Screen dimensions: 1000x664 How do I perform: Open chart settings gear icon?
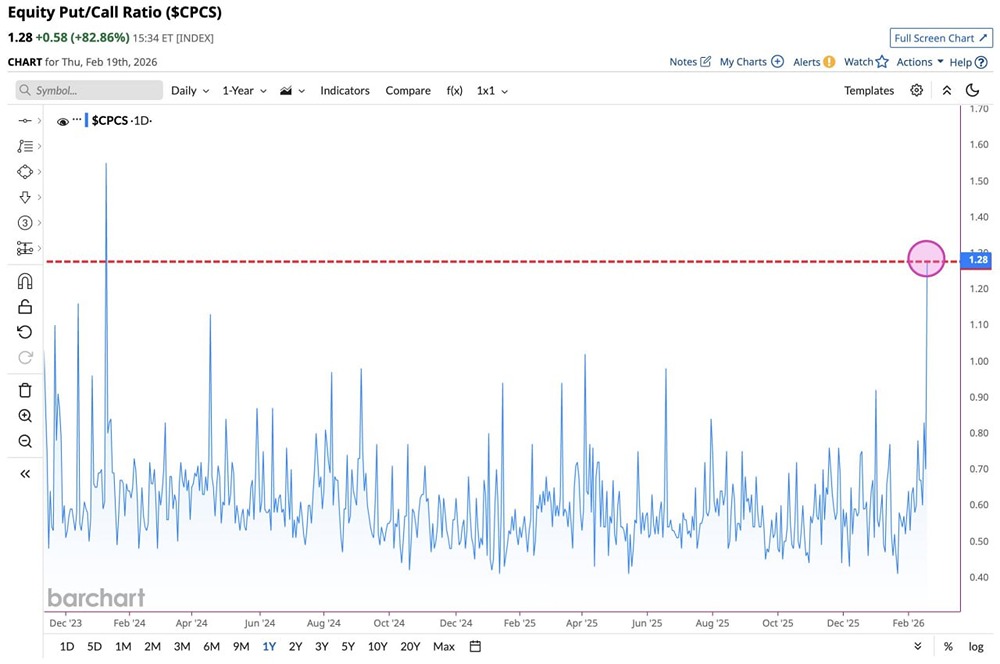tap(916, 90)
